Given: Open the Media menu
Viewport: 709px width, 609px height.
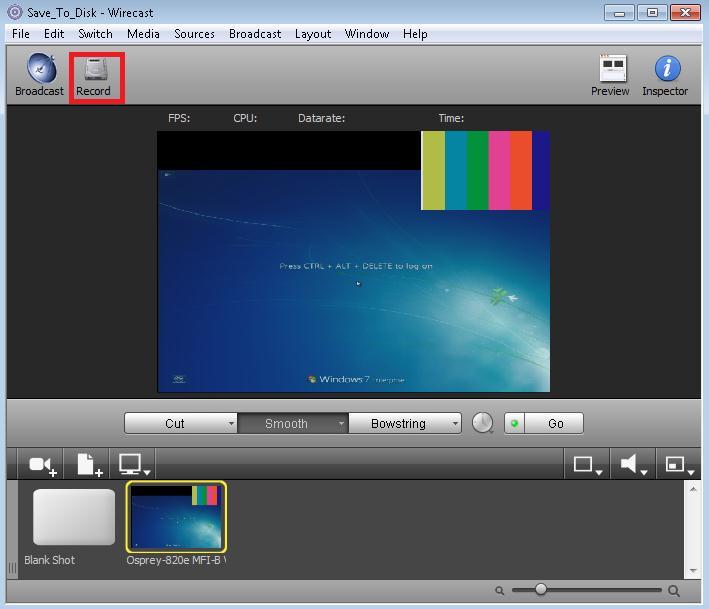Looking at the screenshot, I should pyautogui.click(x=143, y=34).
